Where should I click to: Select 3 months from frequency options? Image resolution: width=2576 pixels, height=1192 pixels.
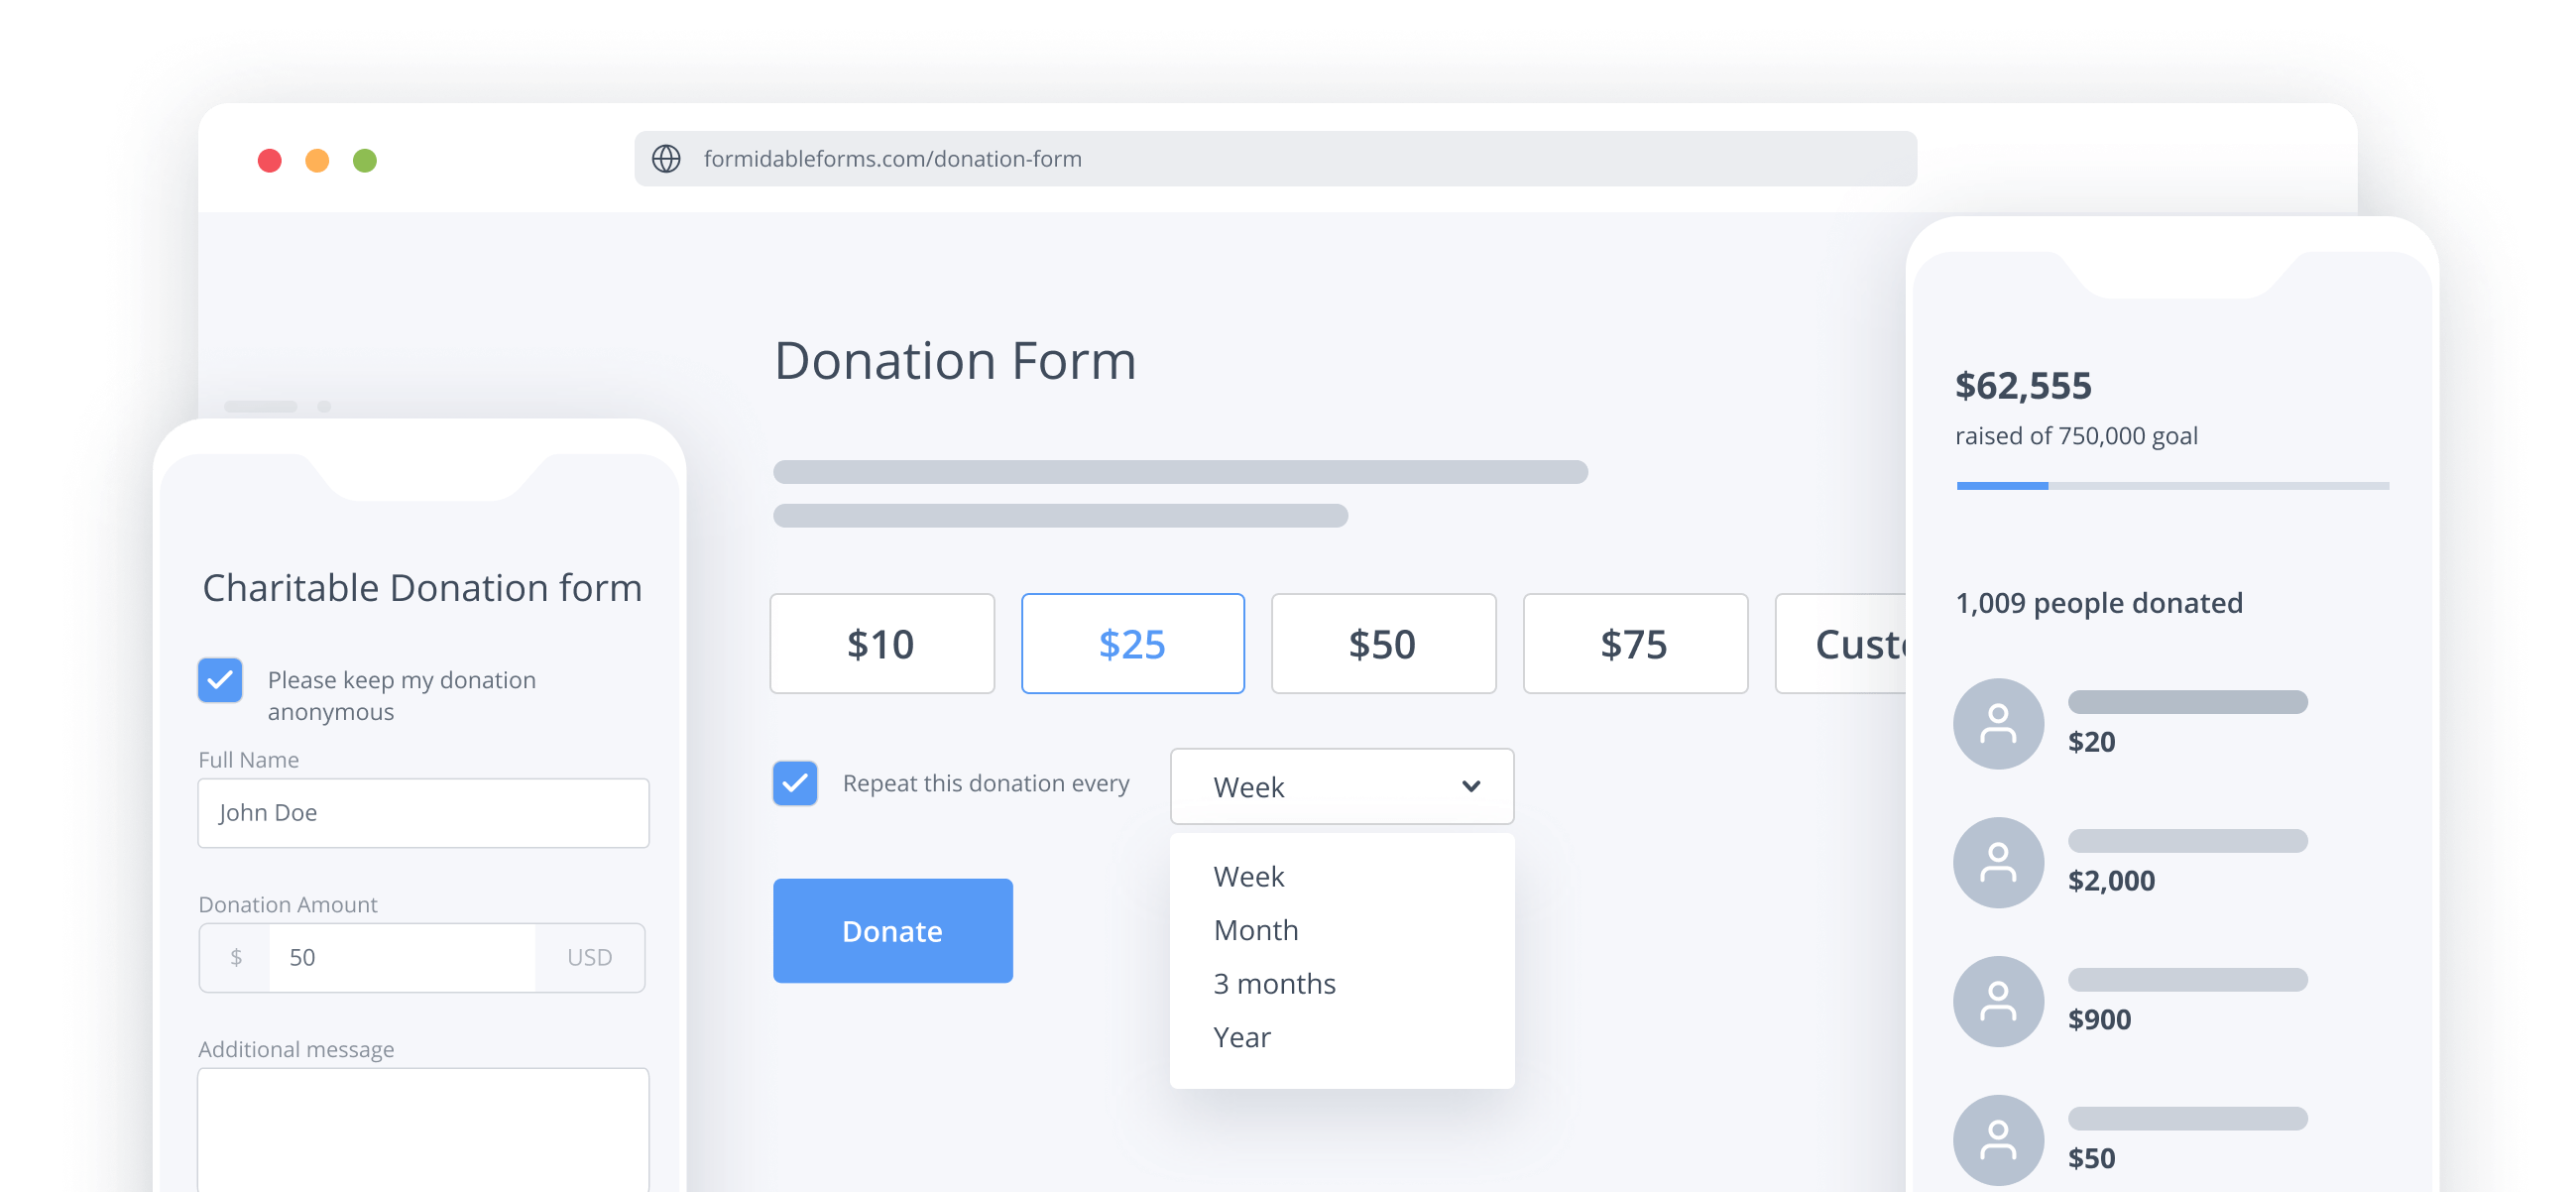point(1273,983)
